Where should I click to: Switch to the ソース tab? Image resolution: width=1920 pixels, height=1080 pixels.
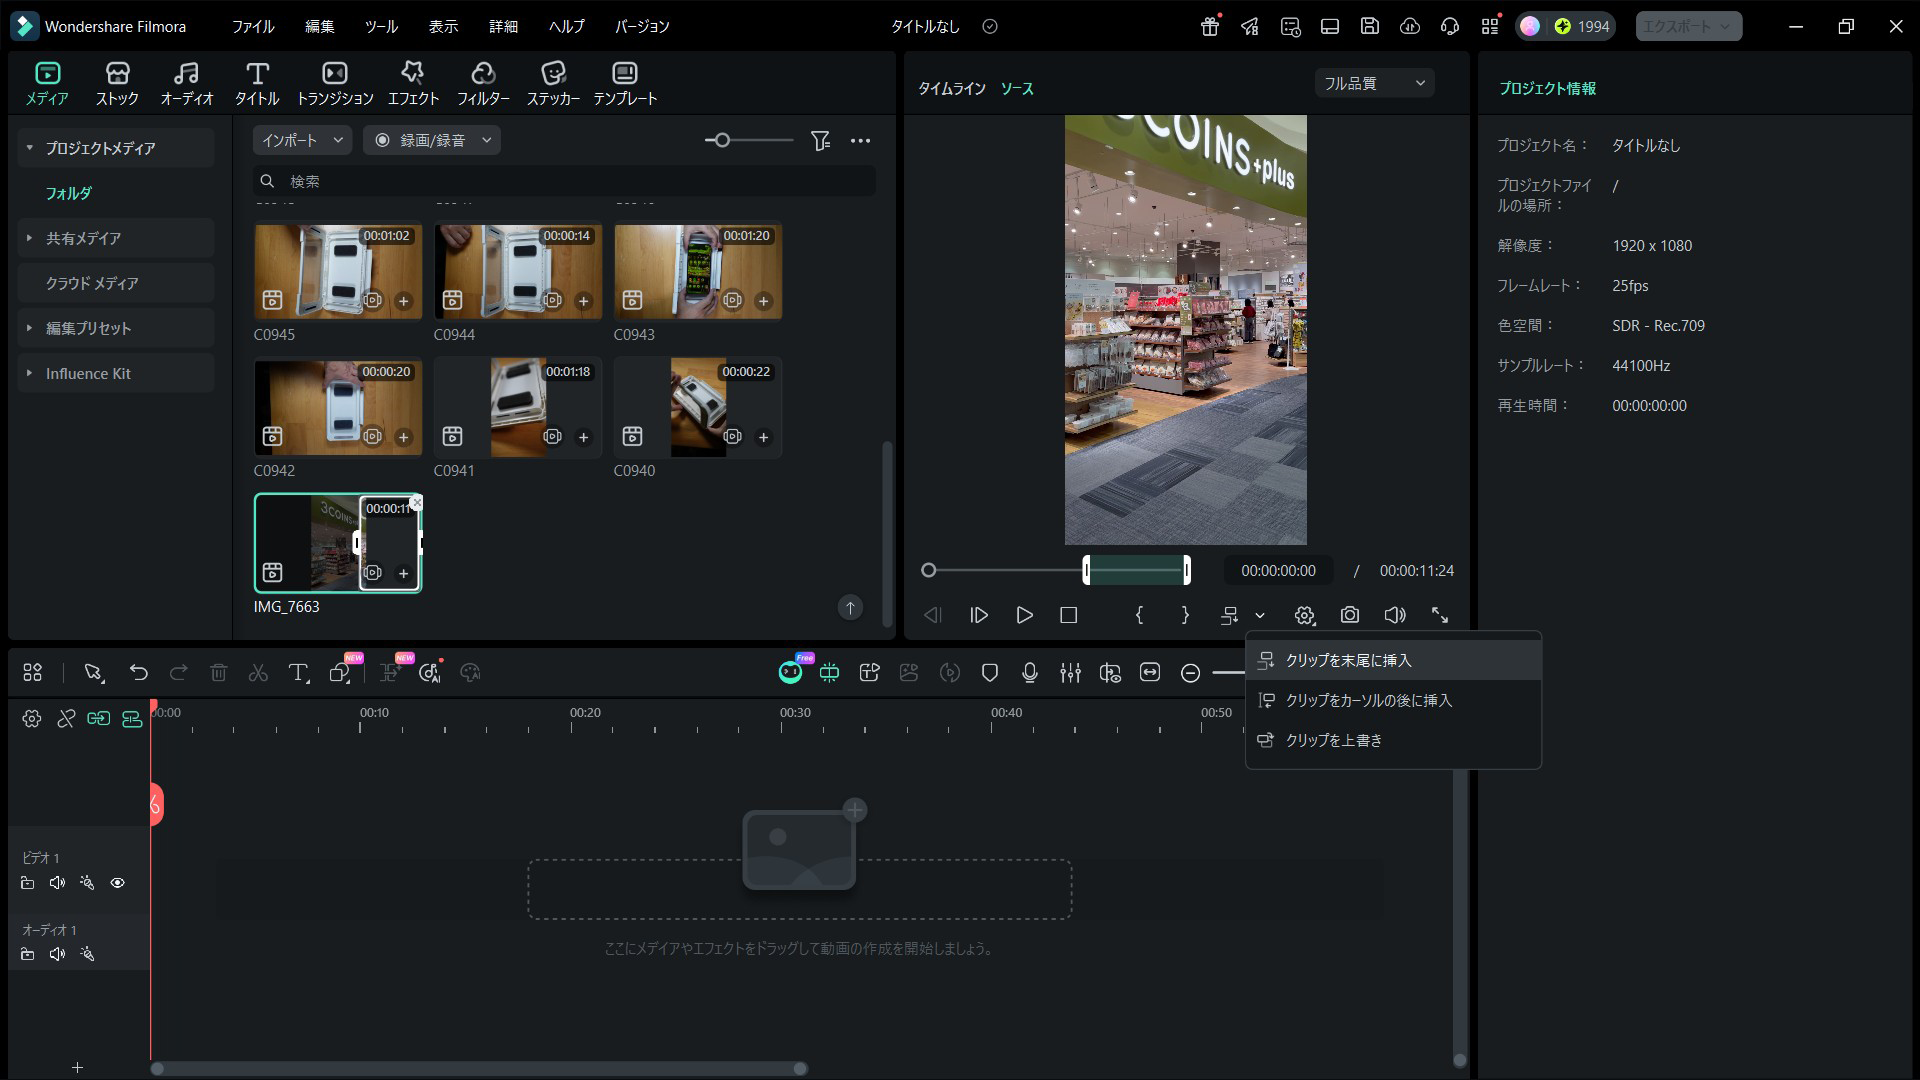1017,88
